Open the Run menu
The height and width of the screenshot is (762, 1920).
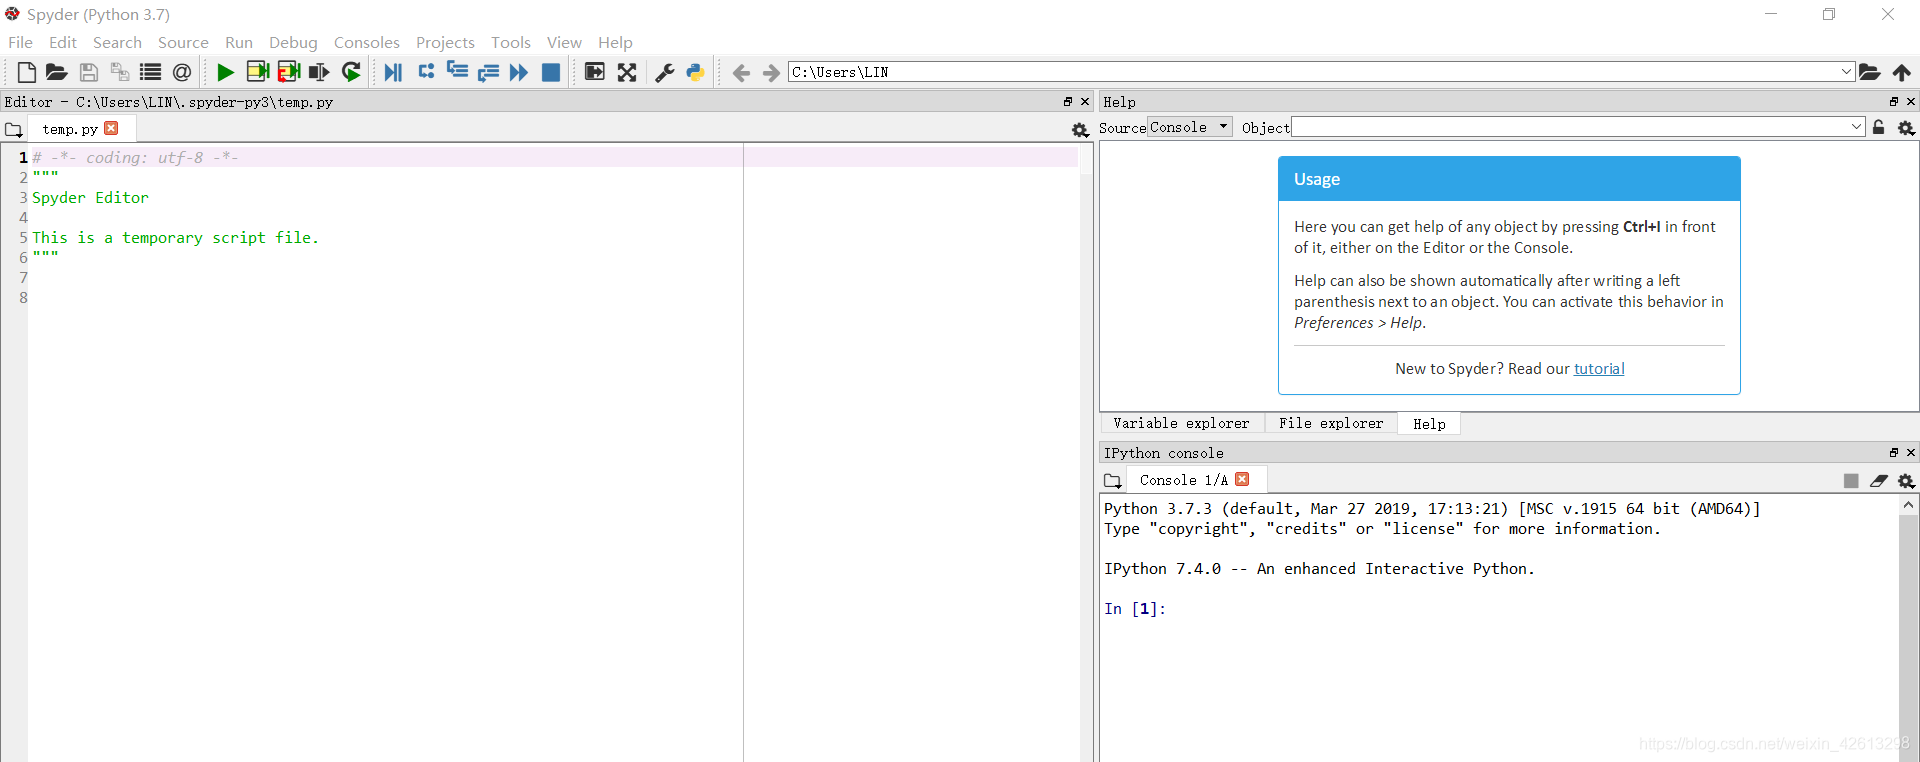[x=239, y=42]
